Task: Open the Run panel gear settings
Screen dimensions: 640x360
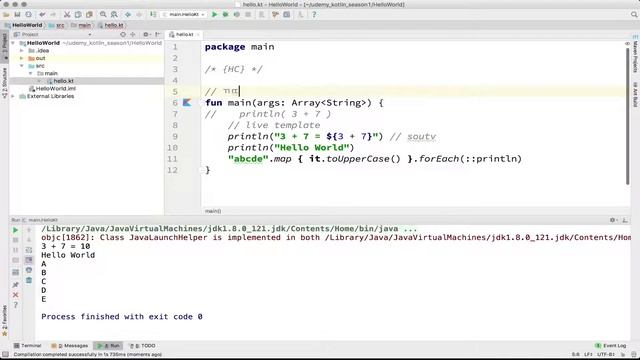Action: [x=613, y=220]
